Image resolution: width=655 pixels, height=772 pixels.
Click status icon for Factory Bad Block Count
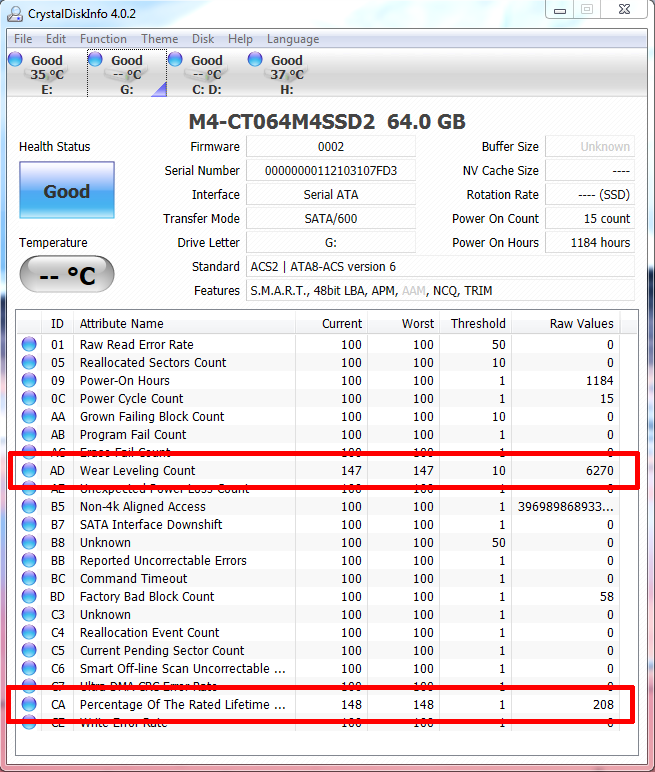point(29,596)
